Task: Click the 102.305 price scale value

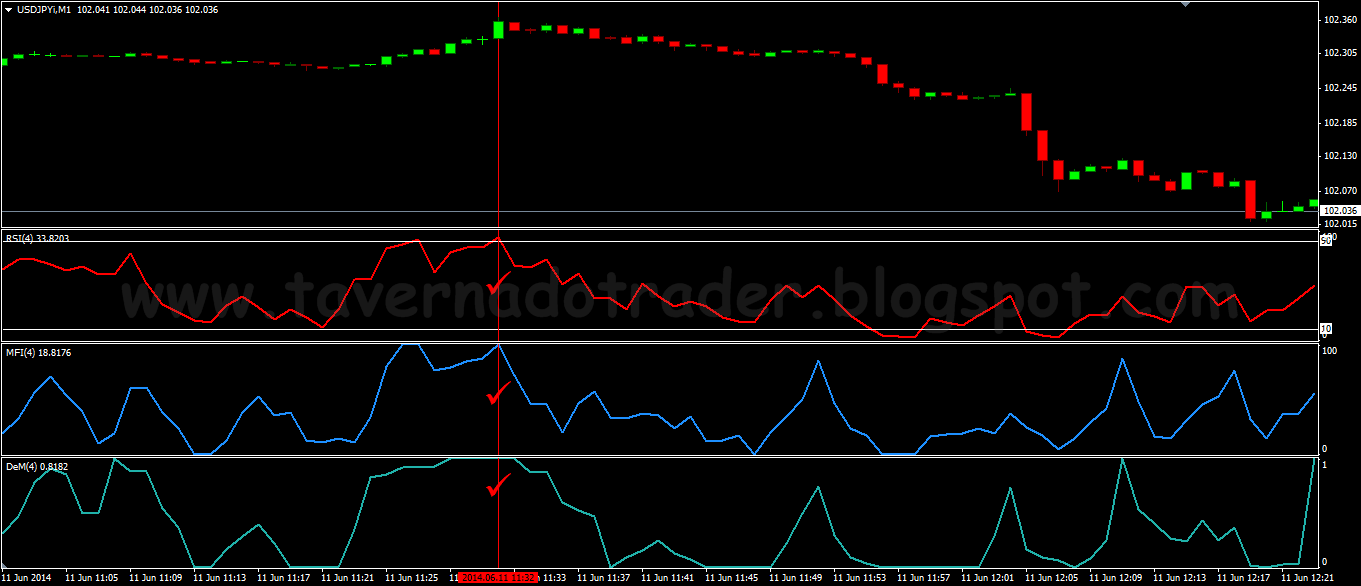Action: (1339, 53)
